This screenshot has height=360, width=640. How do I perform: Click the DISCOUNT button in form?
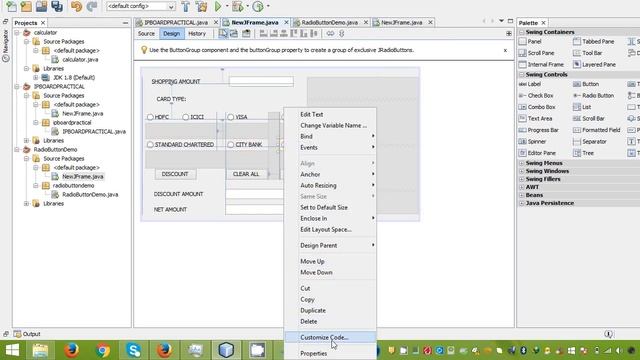(x=175, y=174)
